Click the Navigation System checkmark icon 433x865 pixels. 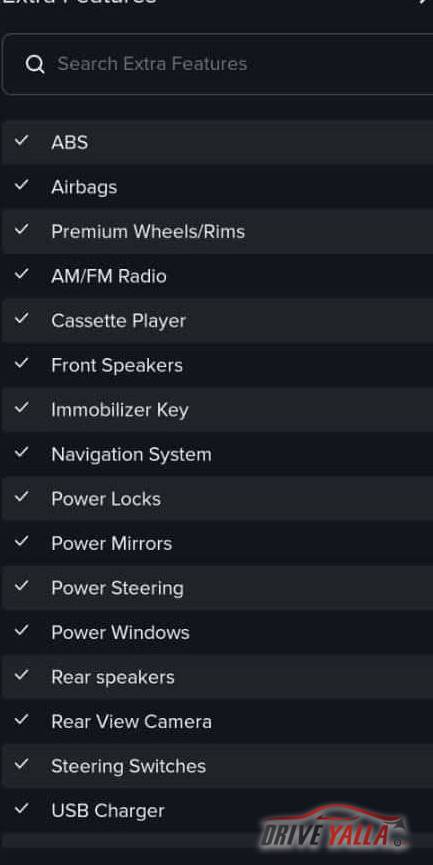click(21, 452)
